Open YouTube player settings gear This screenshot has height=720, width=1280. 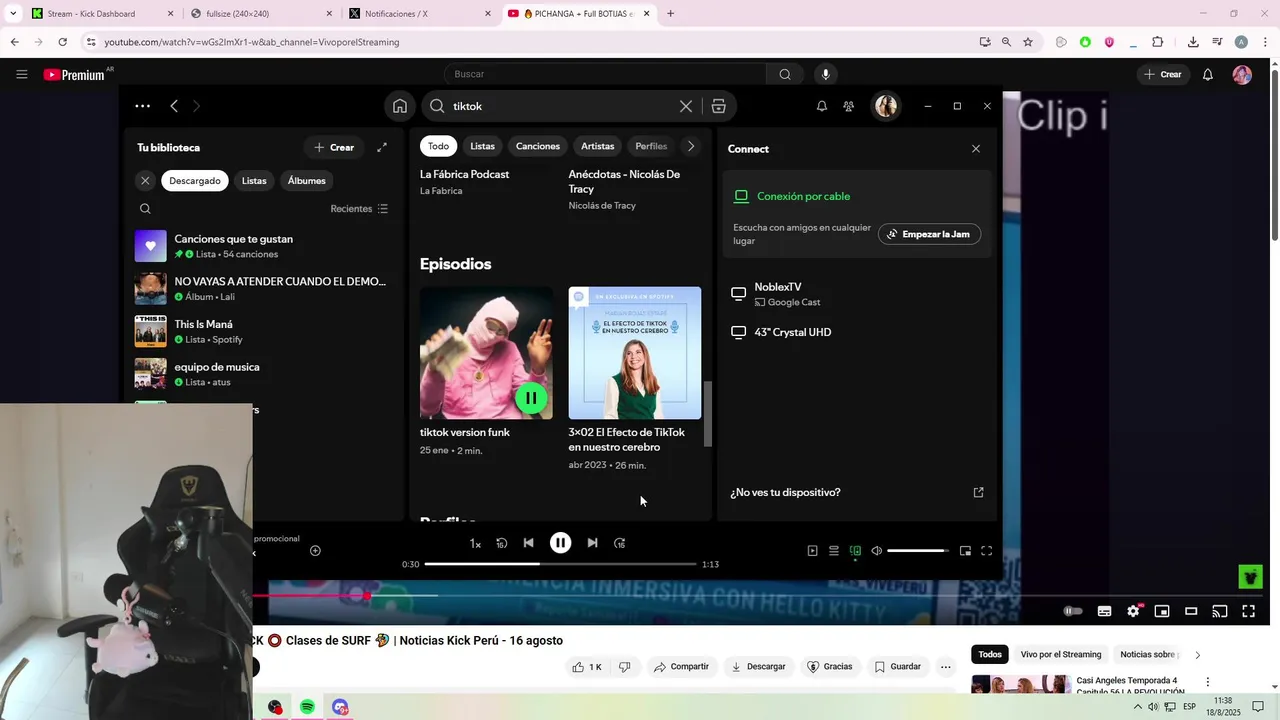tap(1133, 611)
